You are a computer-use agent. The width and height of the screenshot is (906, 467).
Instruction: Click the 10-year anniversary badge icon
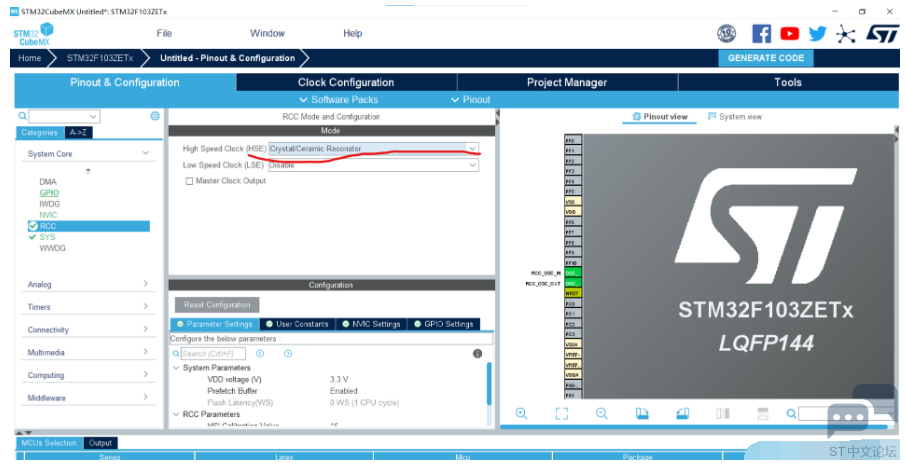click(726, 34)
